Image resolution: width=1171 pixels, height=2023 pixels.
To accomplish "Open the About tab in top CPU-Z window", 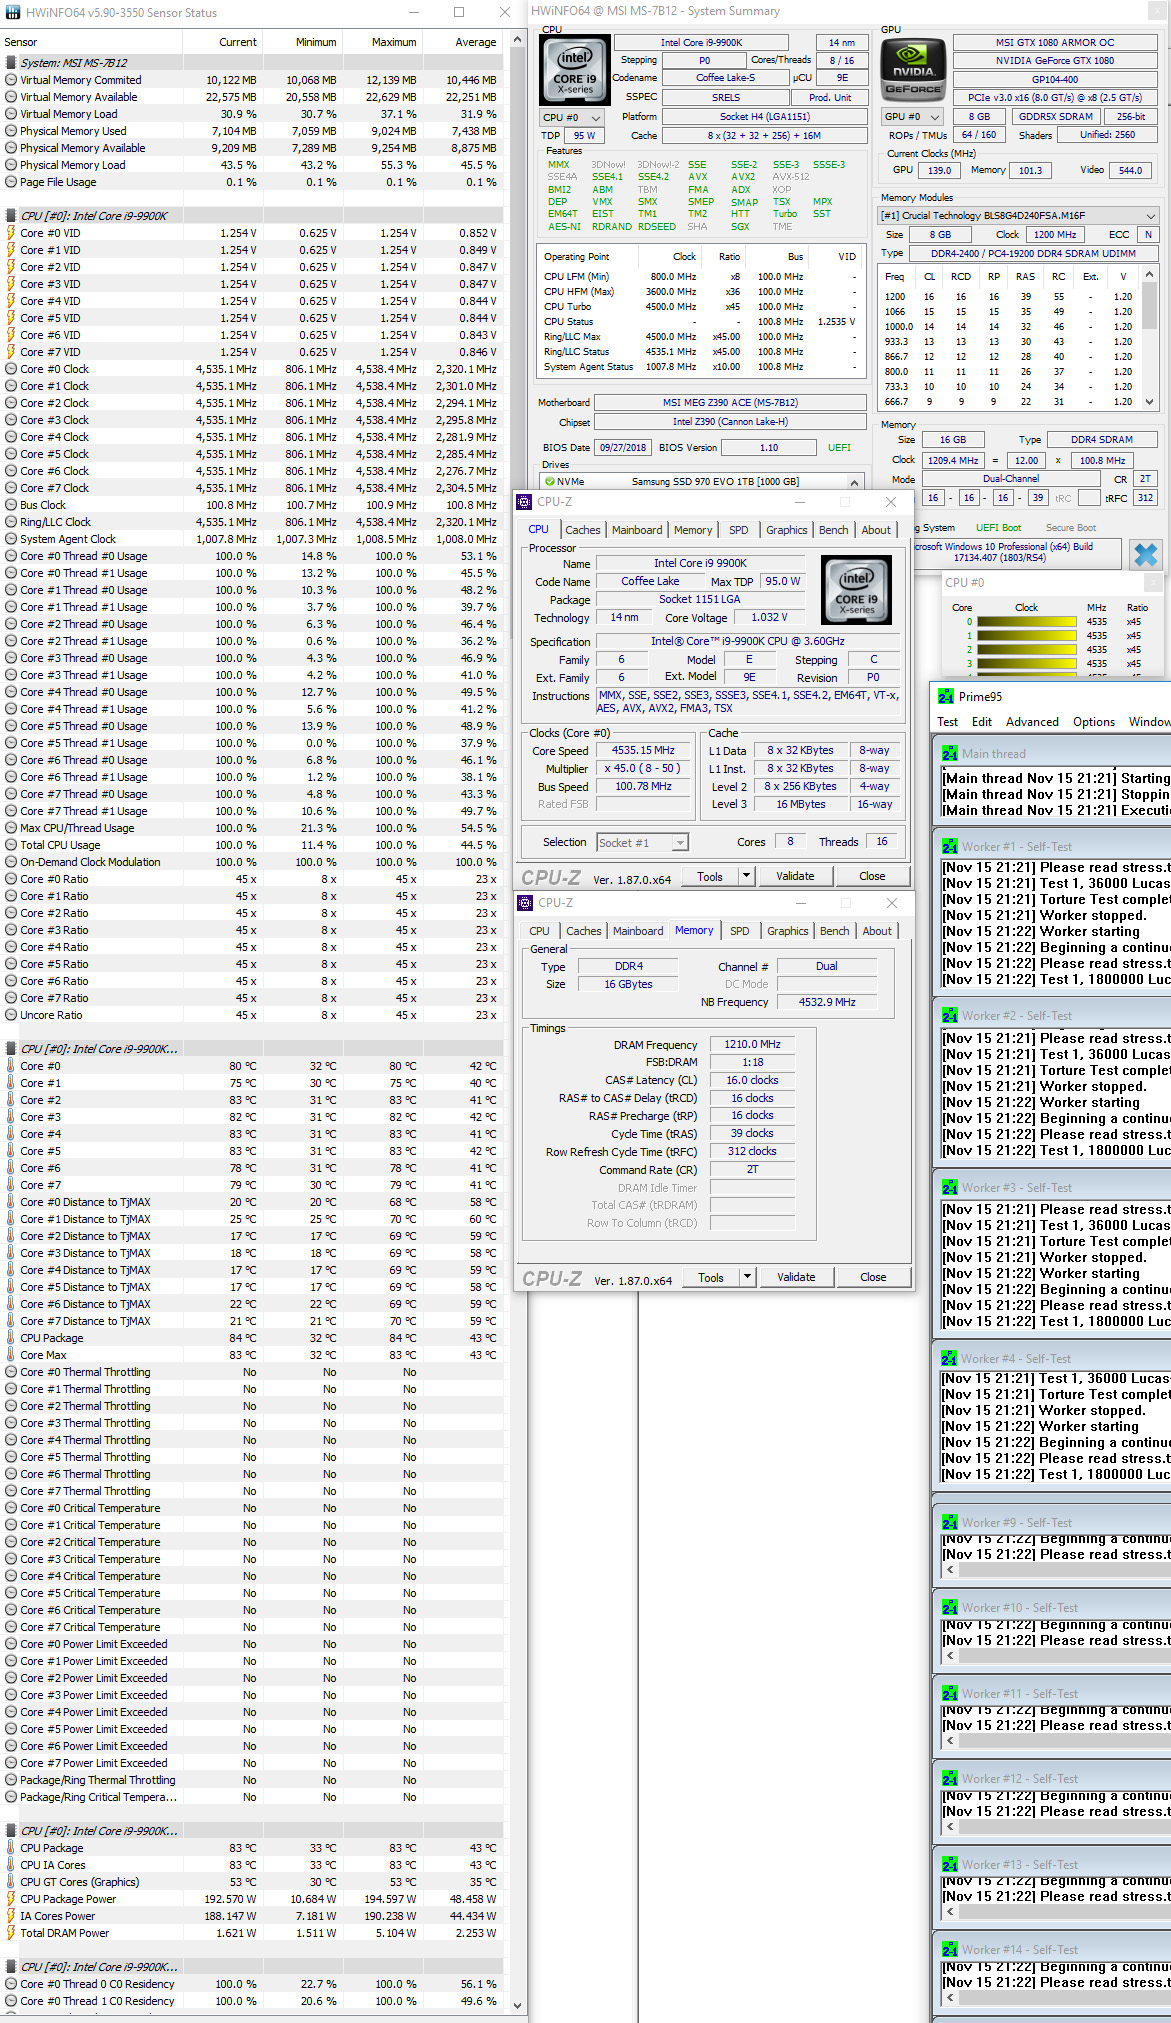I will coord(876,530).
